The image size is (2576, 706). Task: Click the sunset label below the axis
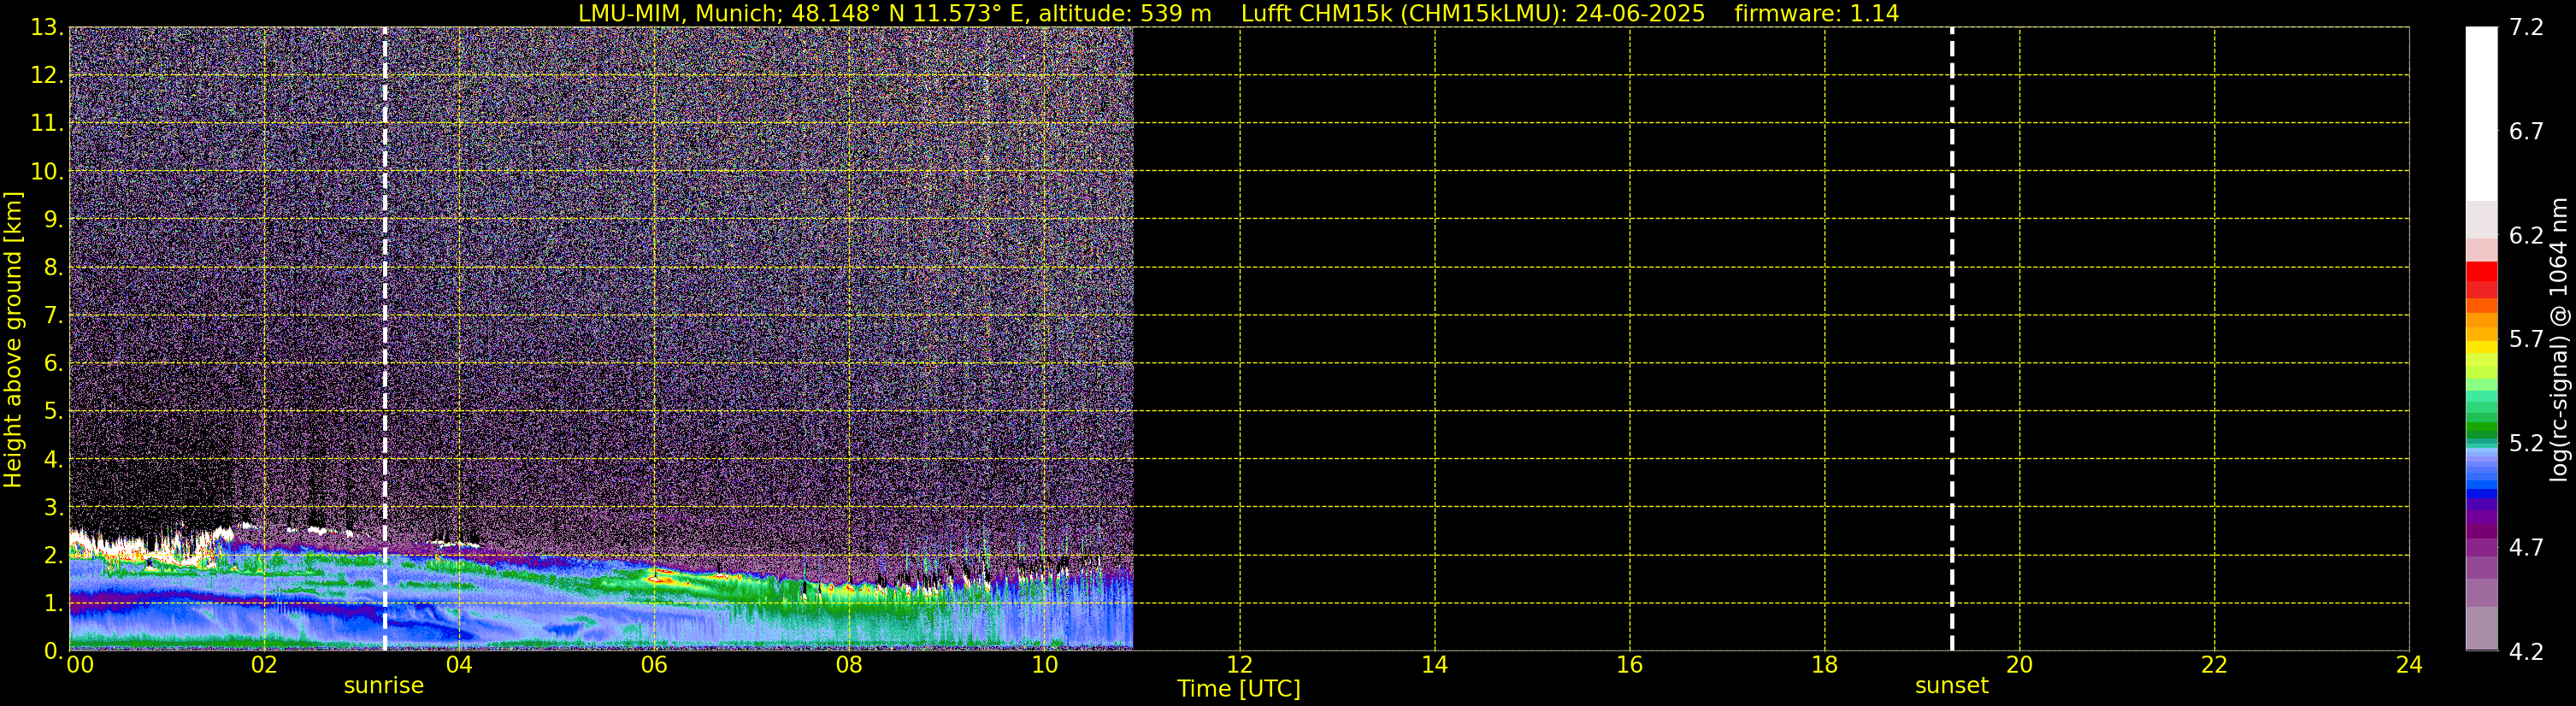tap(1951, 685)
